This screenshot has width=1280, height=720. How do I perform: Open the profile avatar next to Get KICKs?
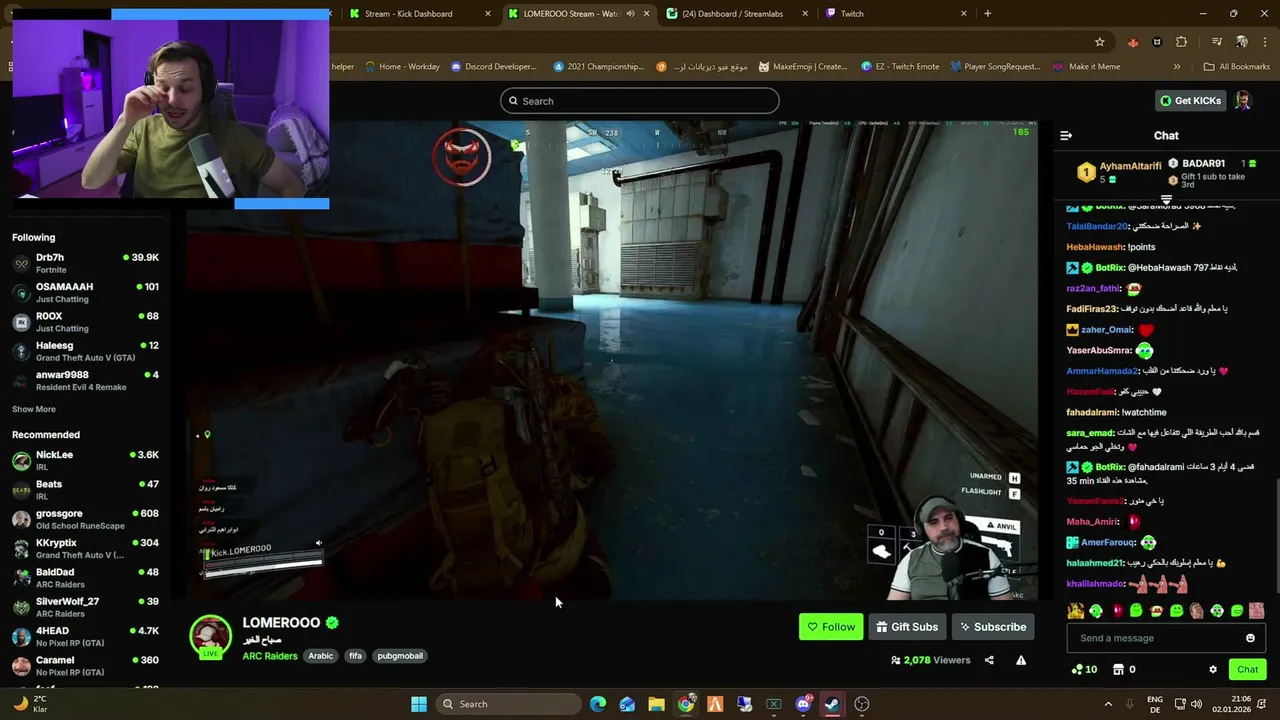tap(1243, 101)
